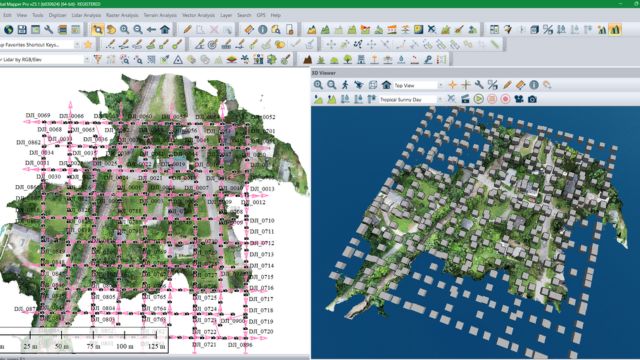Toggle wireframe cube icon in 3D Viewer

coord(373,85)
